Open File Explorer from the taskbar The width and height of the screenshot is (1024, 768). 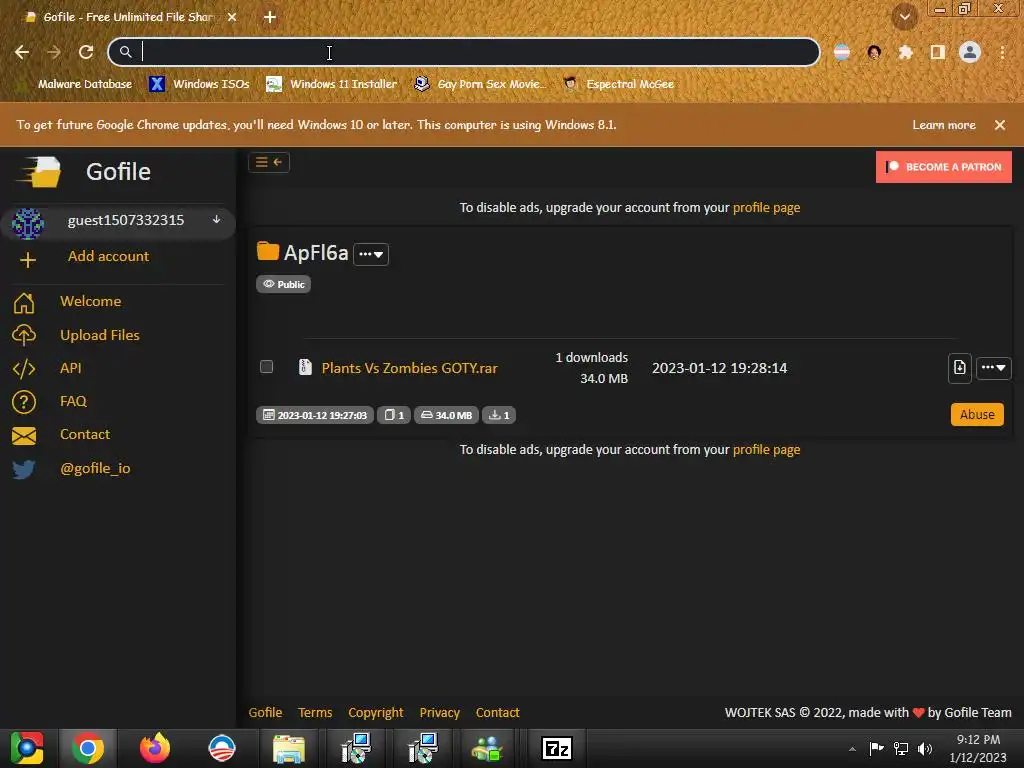pos(289,748)
